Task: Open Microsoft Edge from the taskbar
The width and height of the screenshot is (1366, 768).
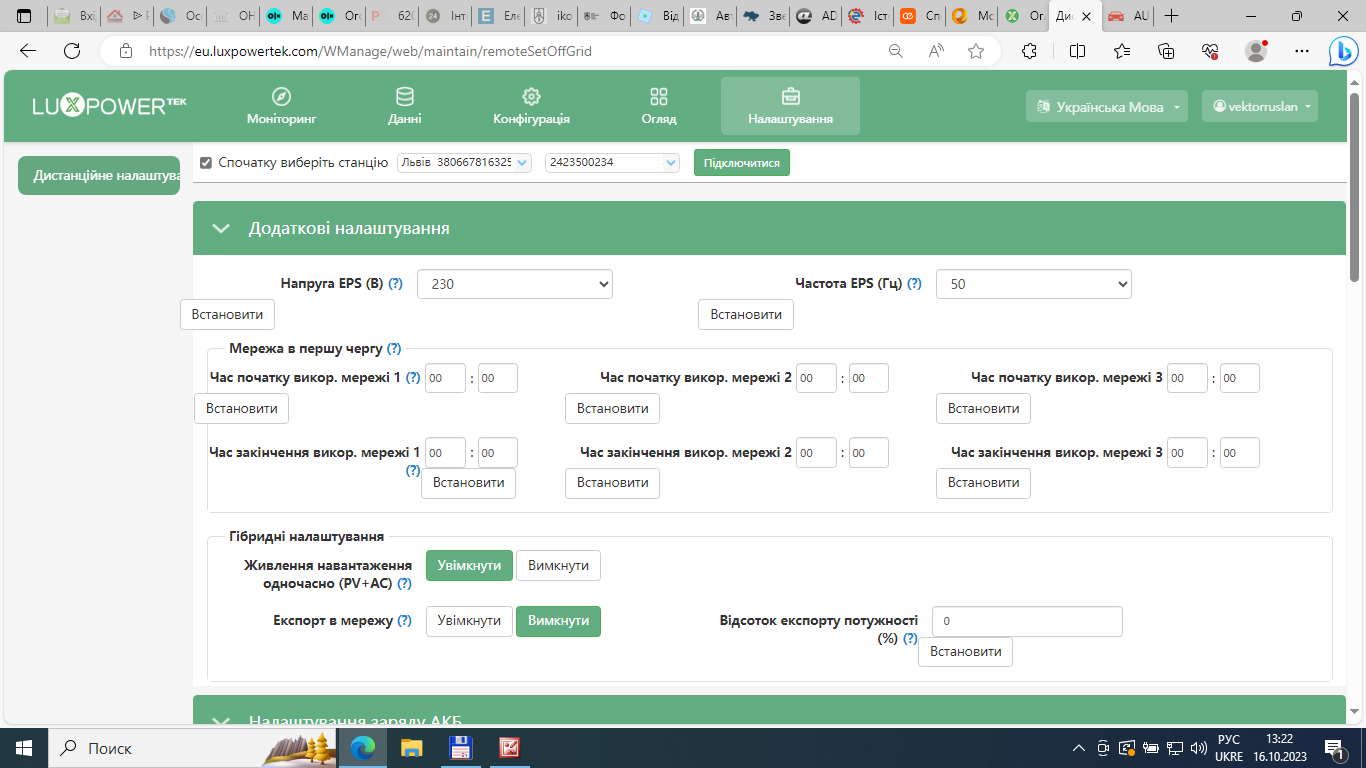Action: [x=363, y=747]
